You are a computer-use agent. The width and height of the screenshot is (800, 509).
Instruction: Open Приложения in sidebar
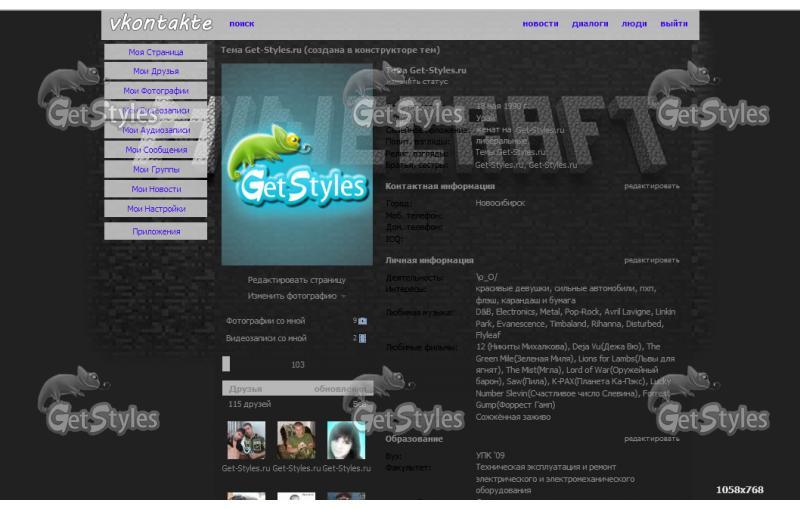click(156, 232)
